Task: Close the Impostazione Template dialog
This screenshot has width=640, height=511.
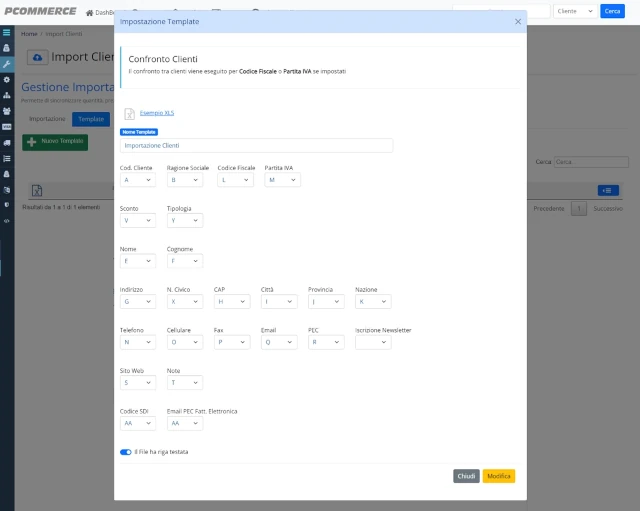Action: point(518,22)
